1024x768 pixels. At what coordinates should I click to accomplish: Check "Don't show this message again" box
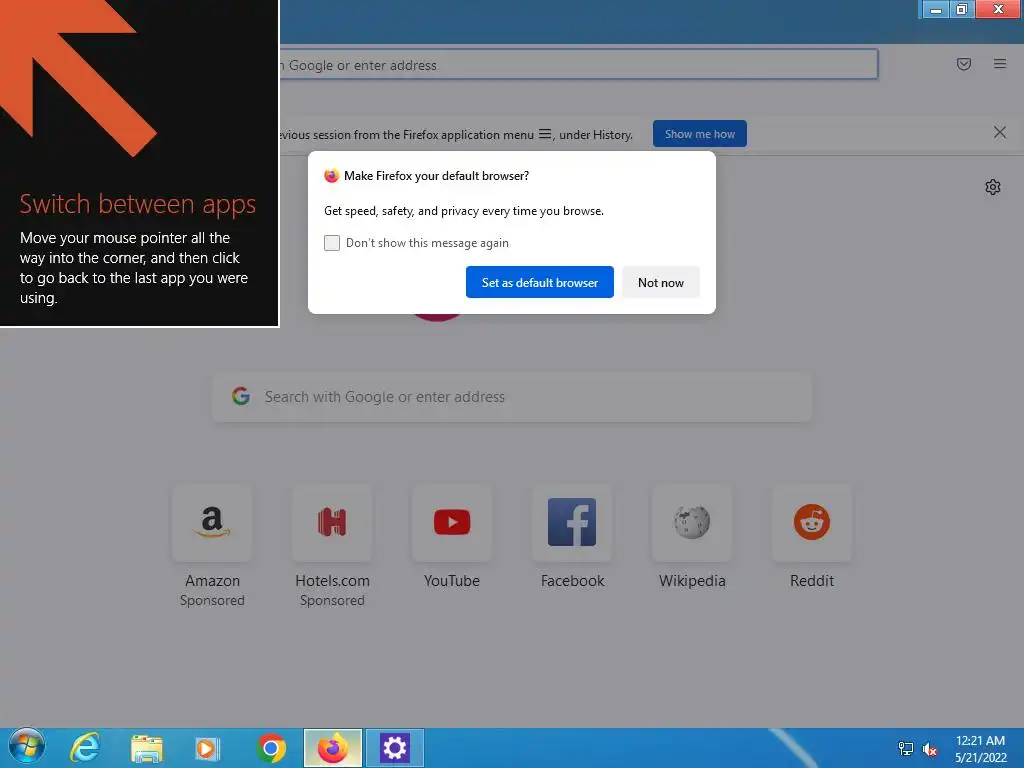(x=332, y=243)
